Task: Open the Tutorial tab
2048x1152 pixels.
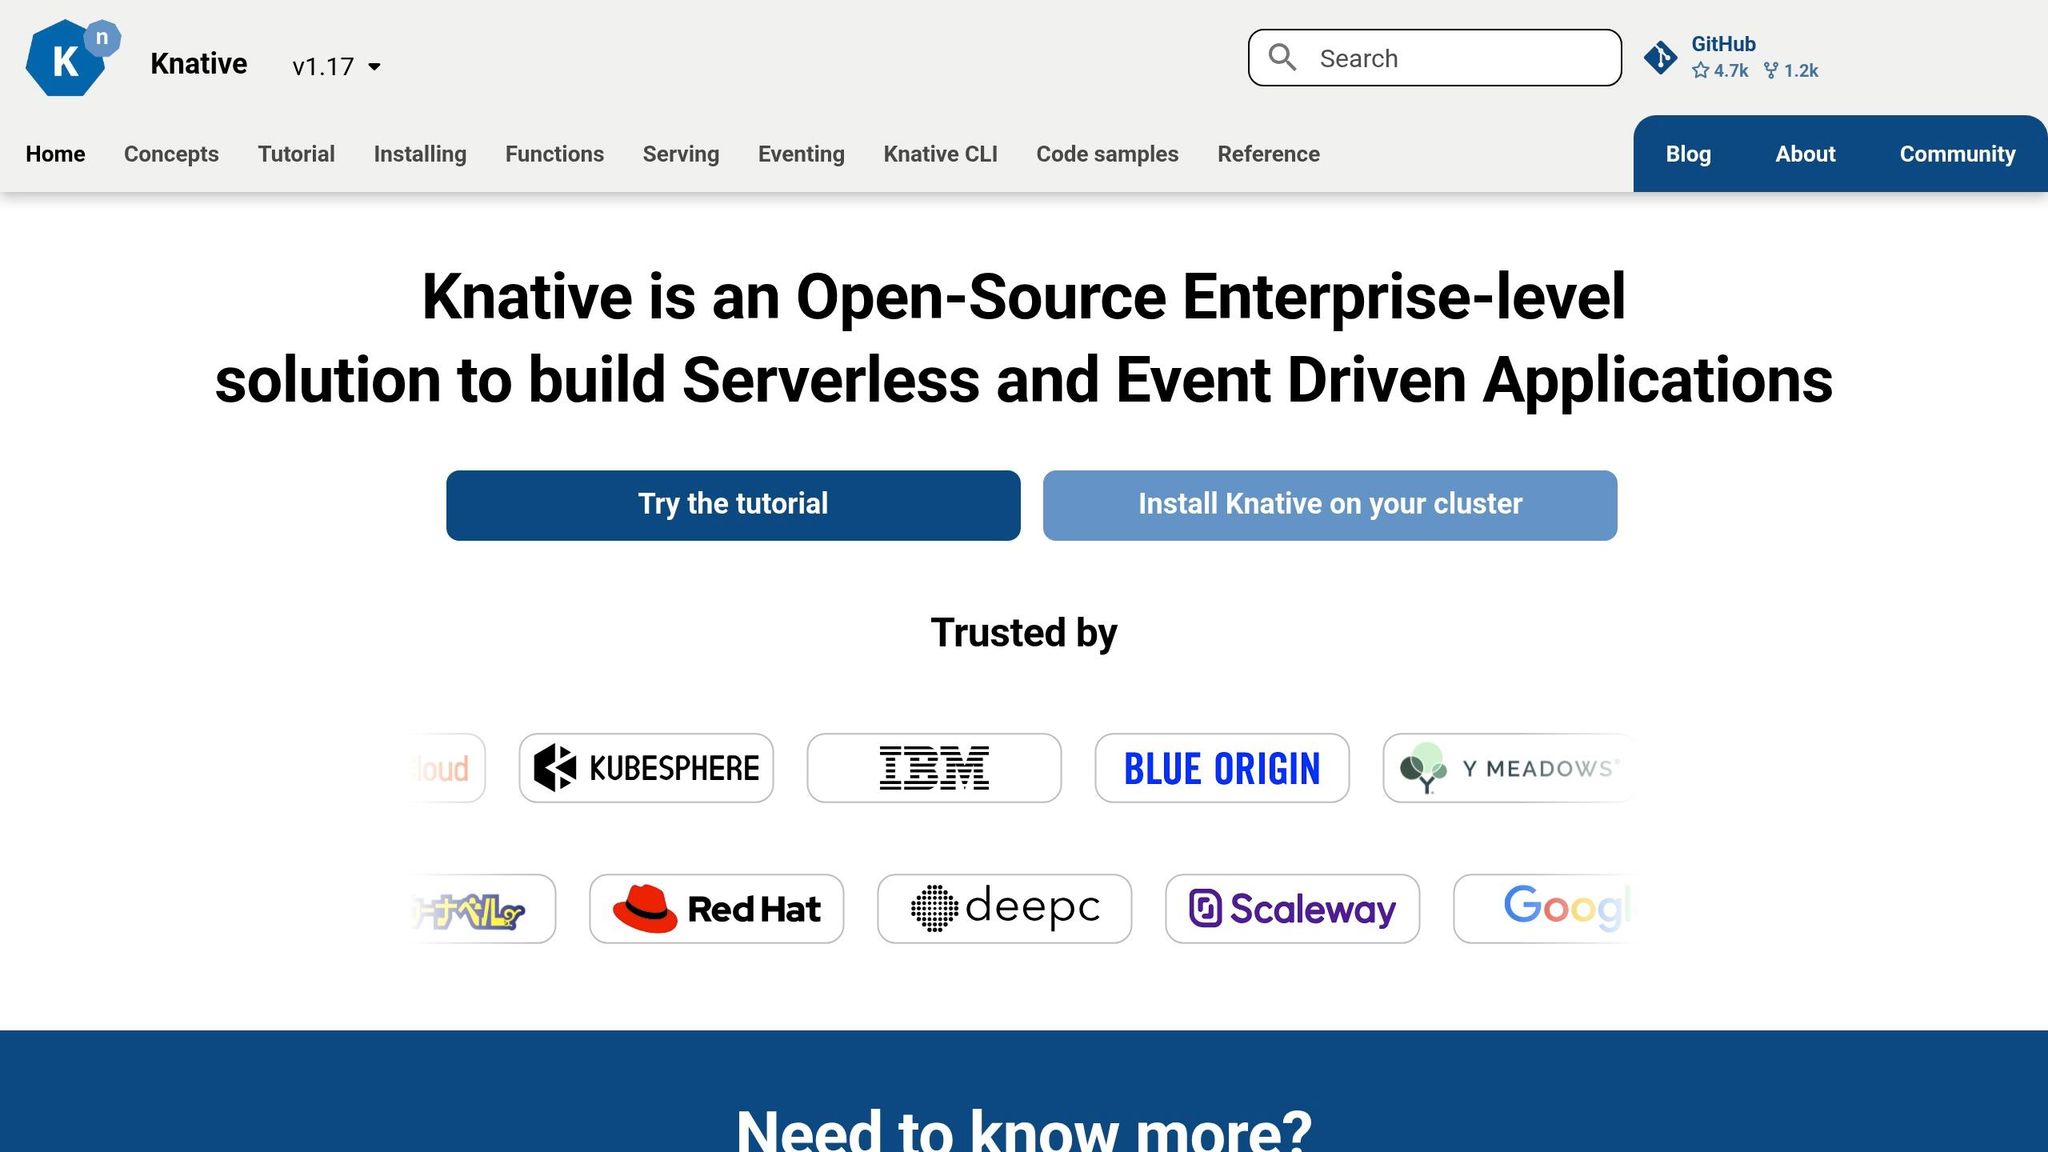Action: [x=296, y=154]
